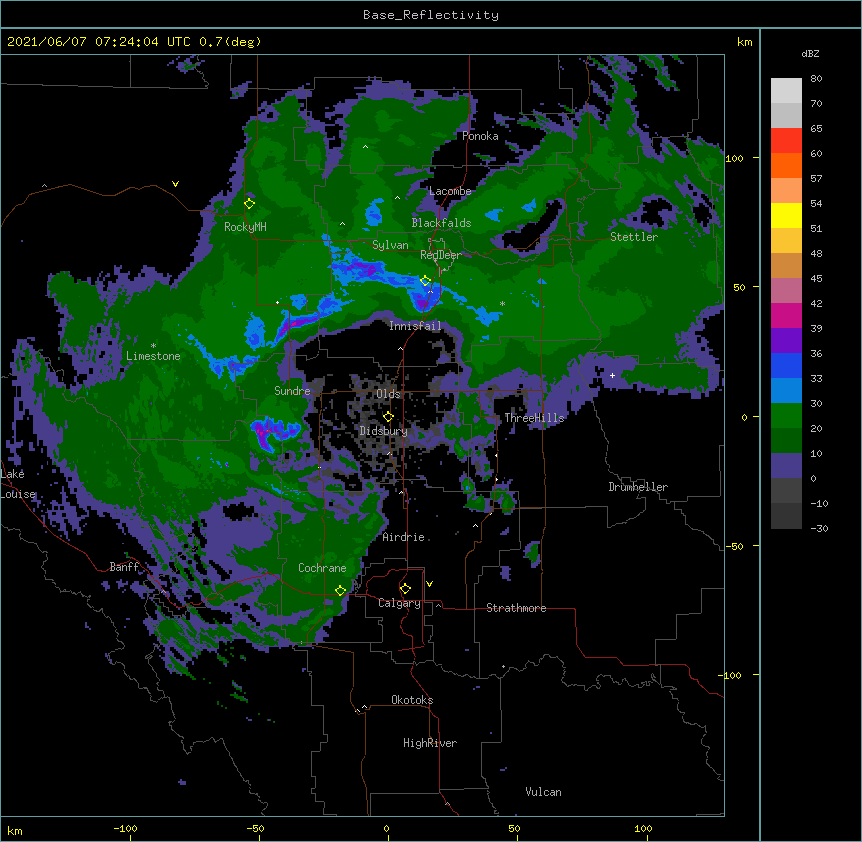
Task: Click the Lacombe city label
Action: pyautogui.click(x=450, y=191)
